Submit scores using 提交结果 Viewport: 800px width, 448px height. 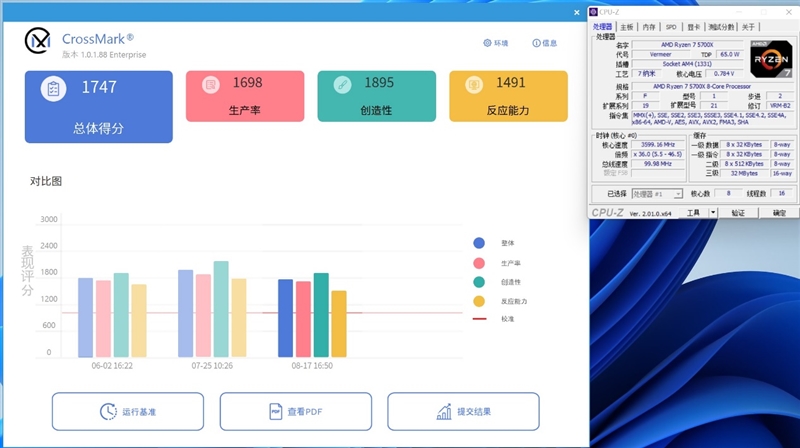463,411
